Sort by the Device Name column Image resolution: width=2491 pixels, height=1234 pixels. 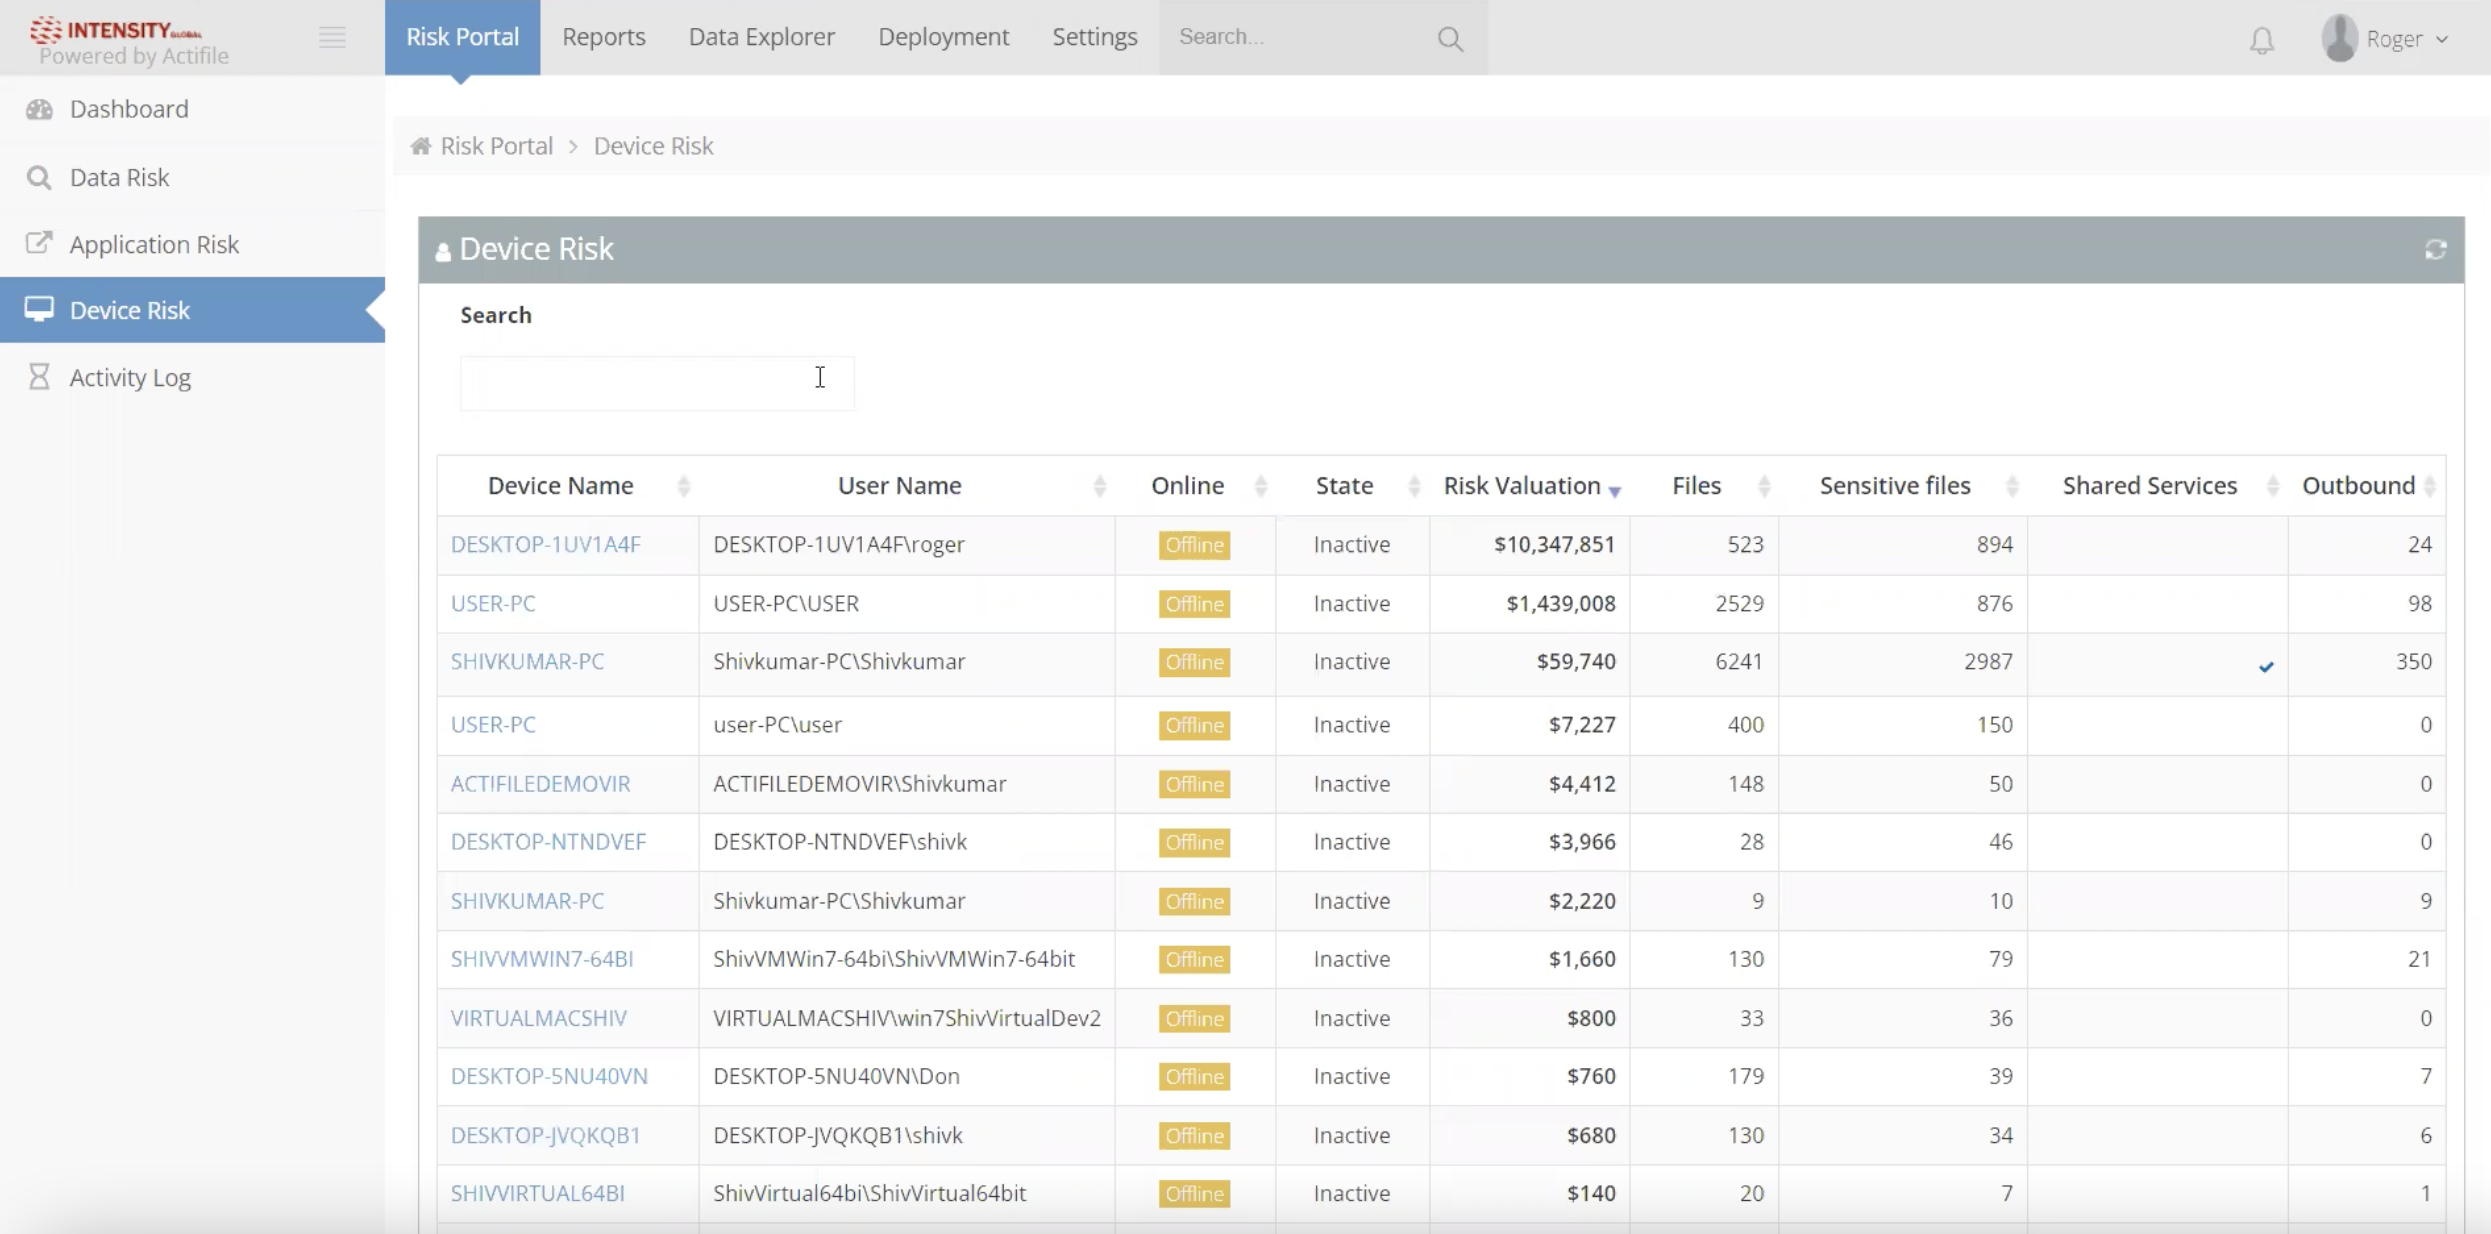[561, 486]
